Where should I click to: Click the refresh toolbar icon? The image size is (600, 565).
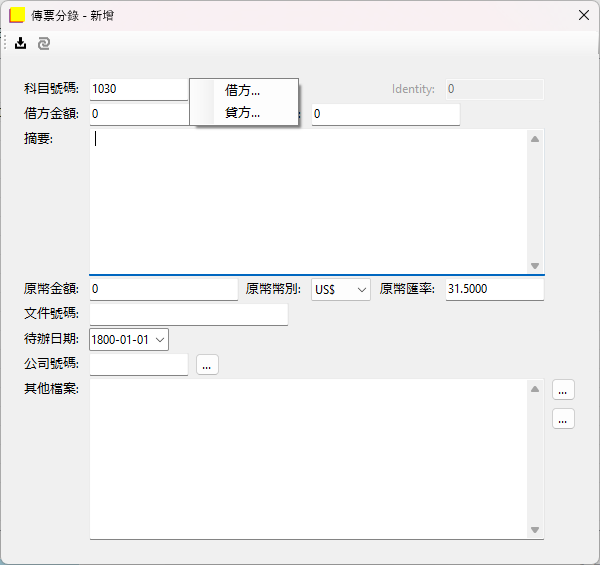[x=43, y=43]
